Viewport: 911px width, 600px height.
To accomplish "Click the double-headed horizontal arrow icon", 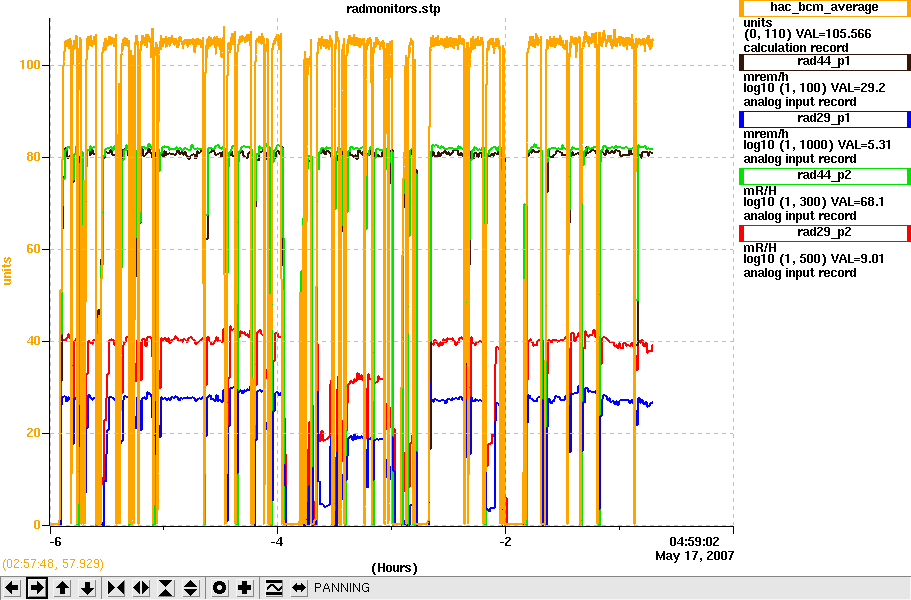I will (x=299, y=588).
